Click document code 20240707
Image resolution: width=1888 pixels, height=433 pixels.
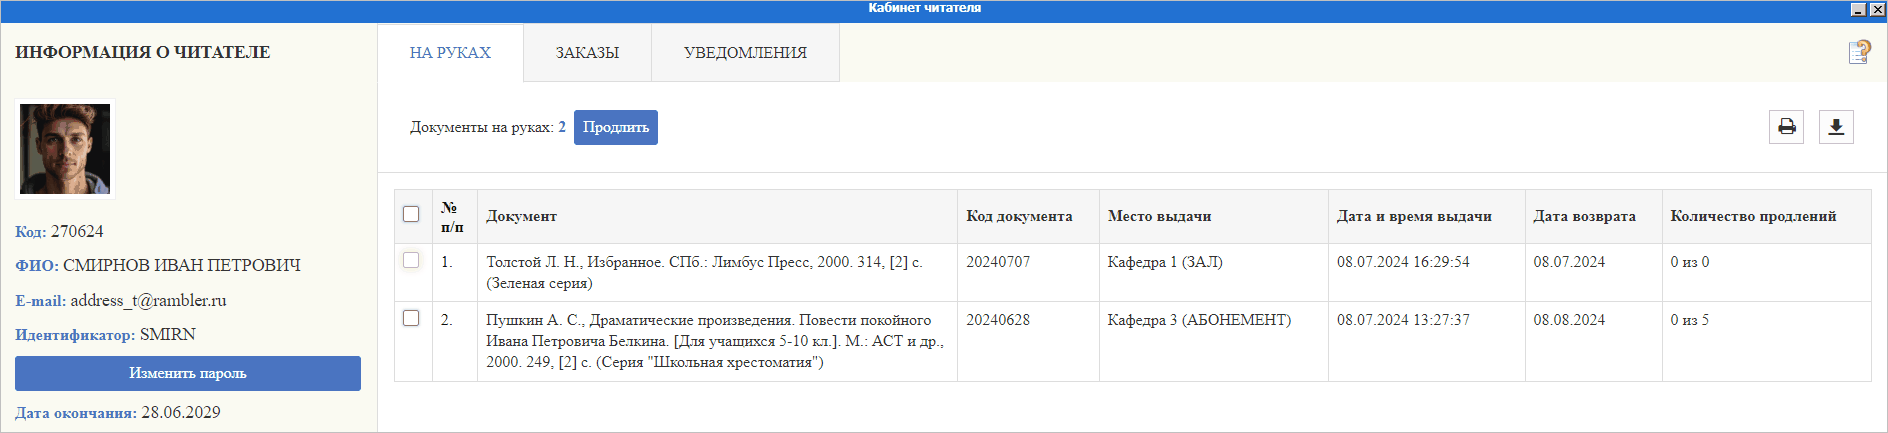coord(998,262)
